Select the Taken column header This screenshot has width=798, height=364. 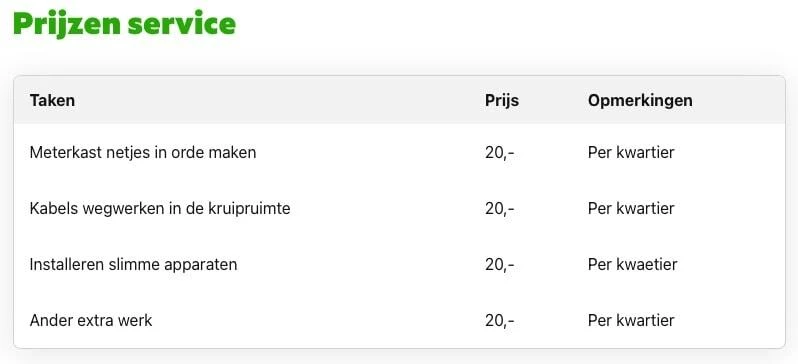tap(52, 100)
